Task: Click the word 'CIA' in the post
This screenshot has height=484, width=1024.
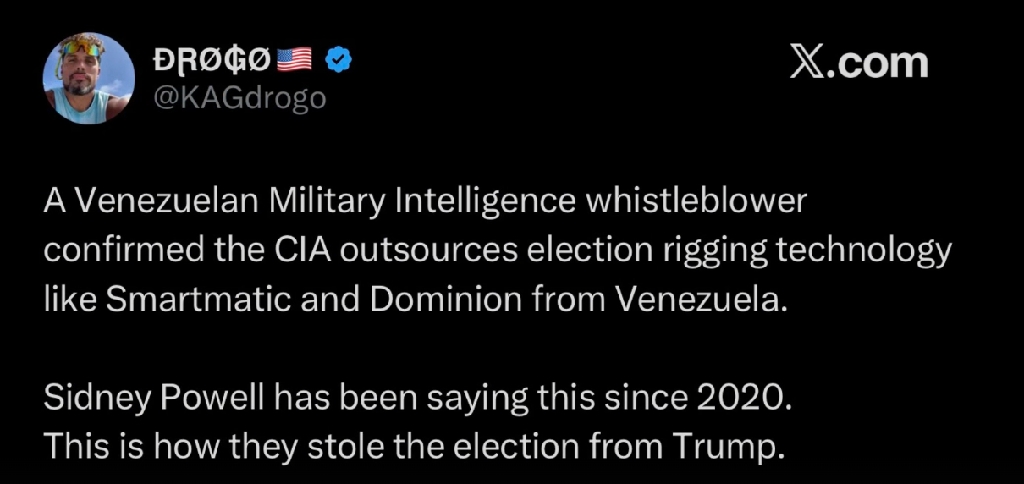Action: [303, 250]
